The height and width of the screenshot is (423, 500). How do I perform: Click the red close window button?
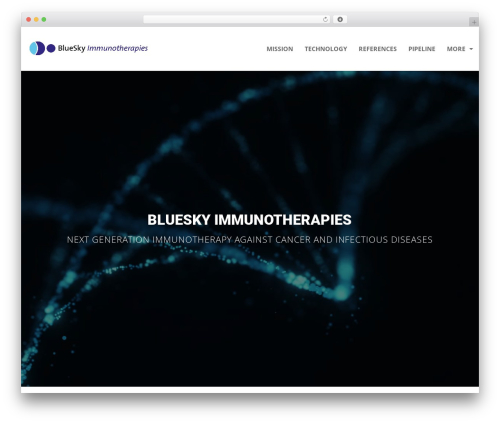point(29,20)
